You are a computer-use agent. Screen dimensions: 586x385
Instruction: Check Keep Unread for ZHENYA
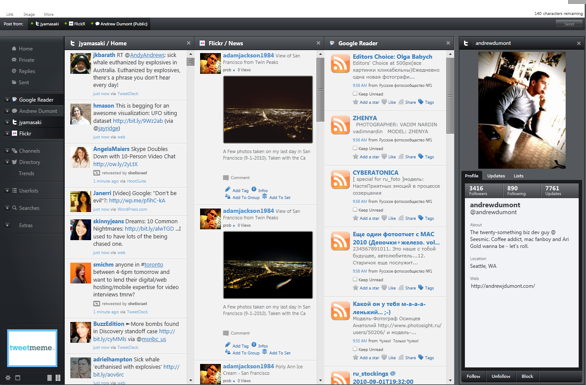(x=355, y=148)
